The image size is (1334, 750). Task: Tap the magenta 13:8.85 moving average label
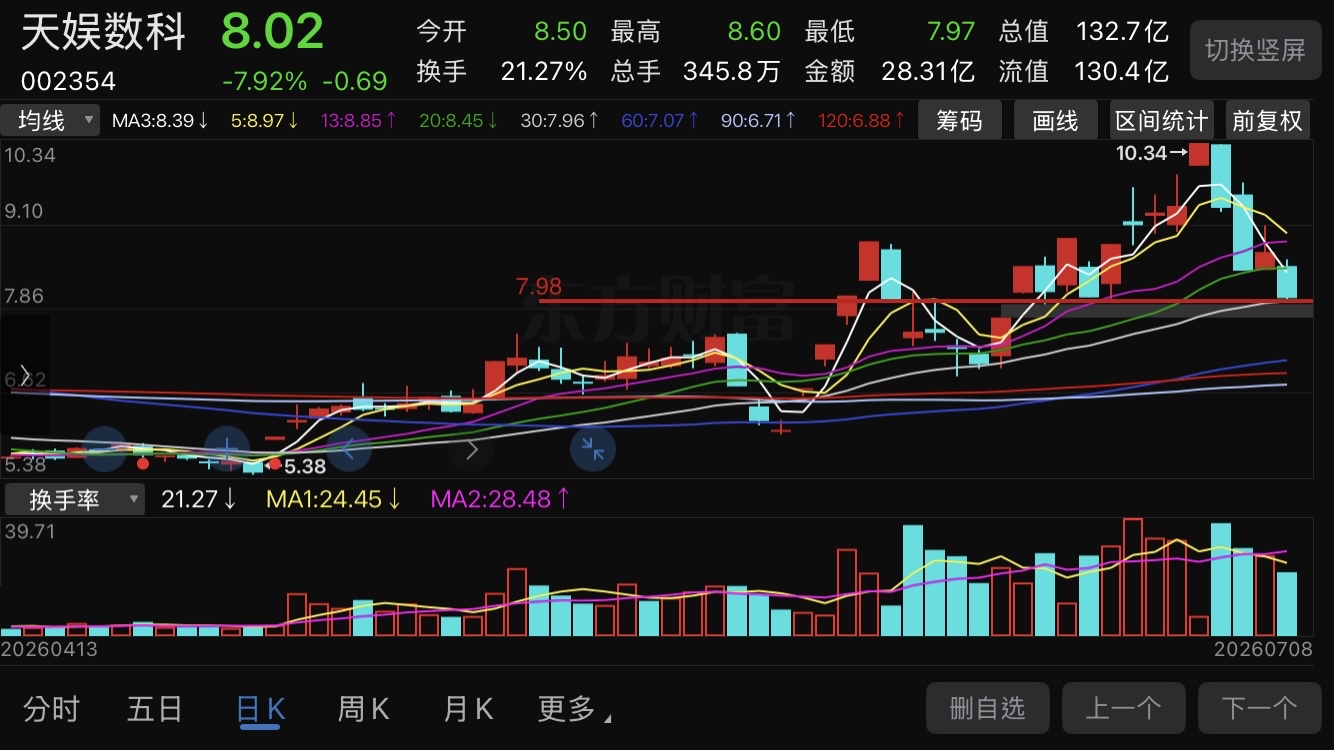tap(359, 121)
